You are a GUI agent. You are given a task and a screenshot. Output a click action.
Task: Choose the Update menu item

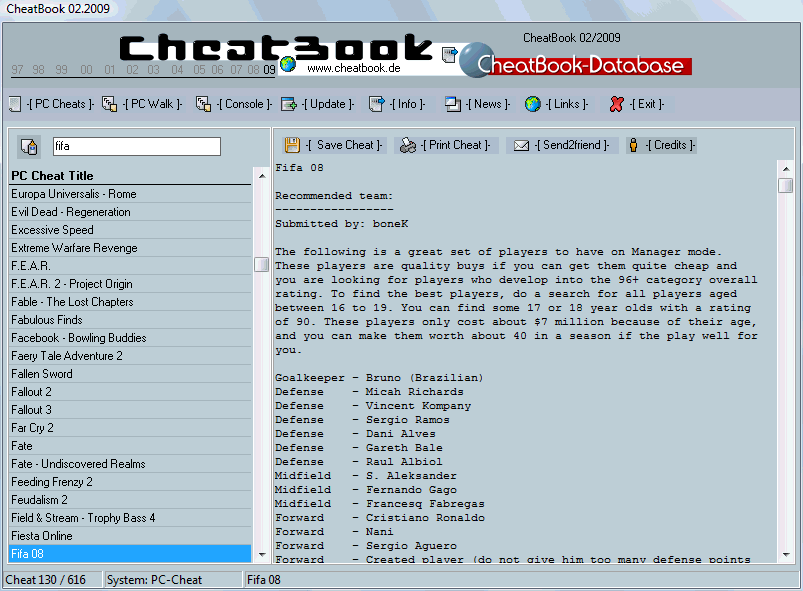tap(328, 104)
